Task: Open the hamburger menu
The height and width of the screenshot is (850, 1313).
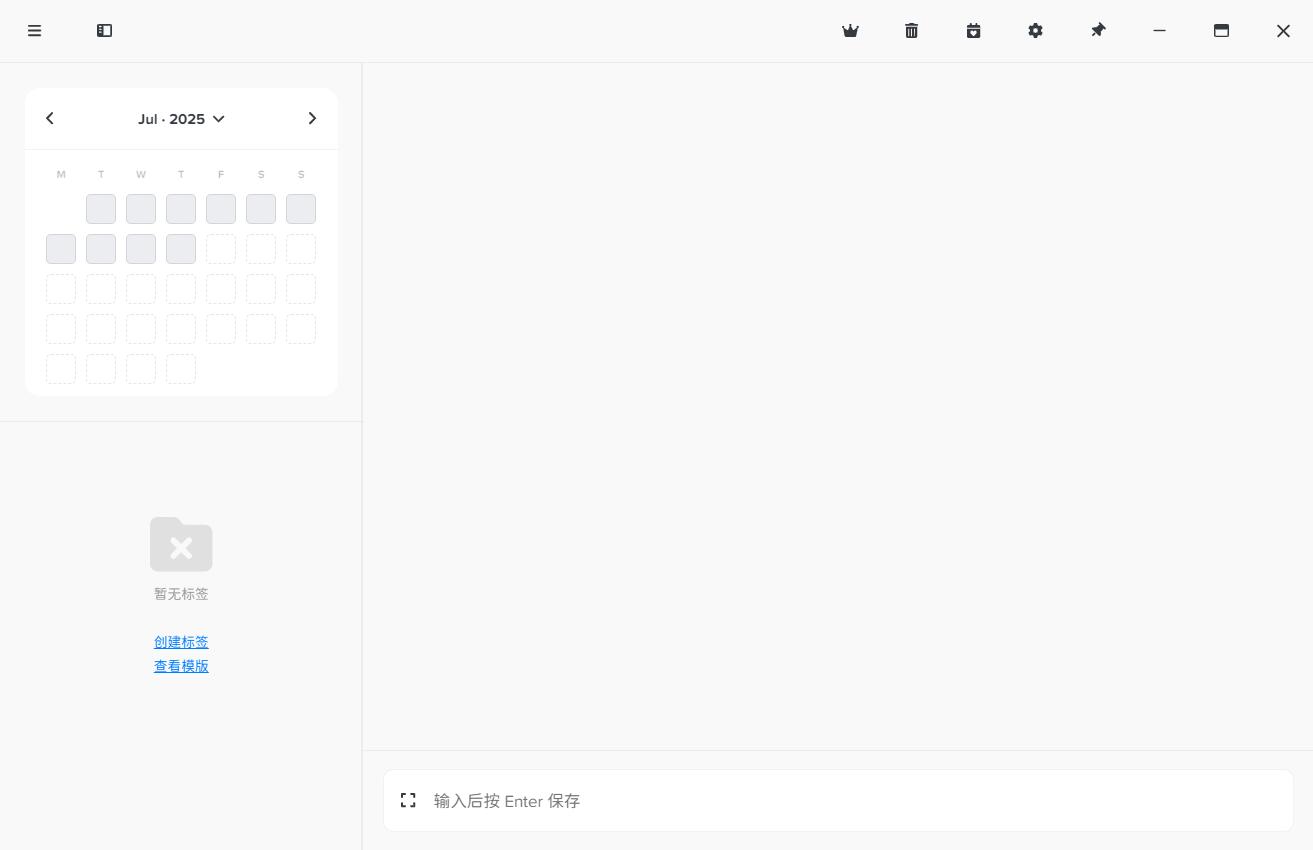Action: (x=34, y=31)
